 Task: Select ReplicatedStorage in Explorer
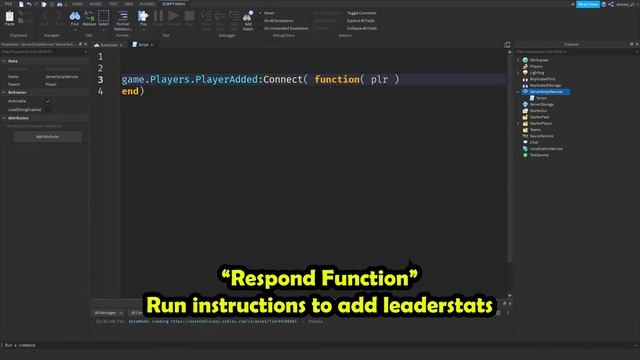point(545,85)
